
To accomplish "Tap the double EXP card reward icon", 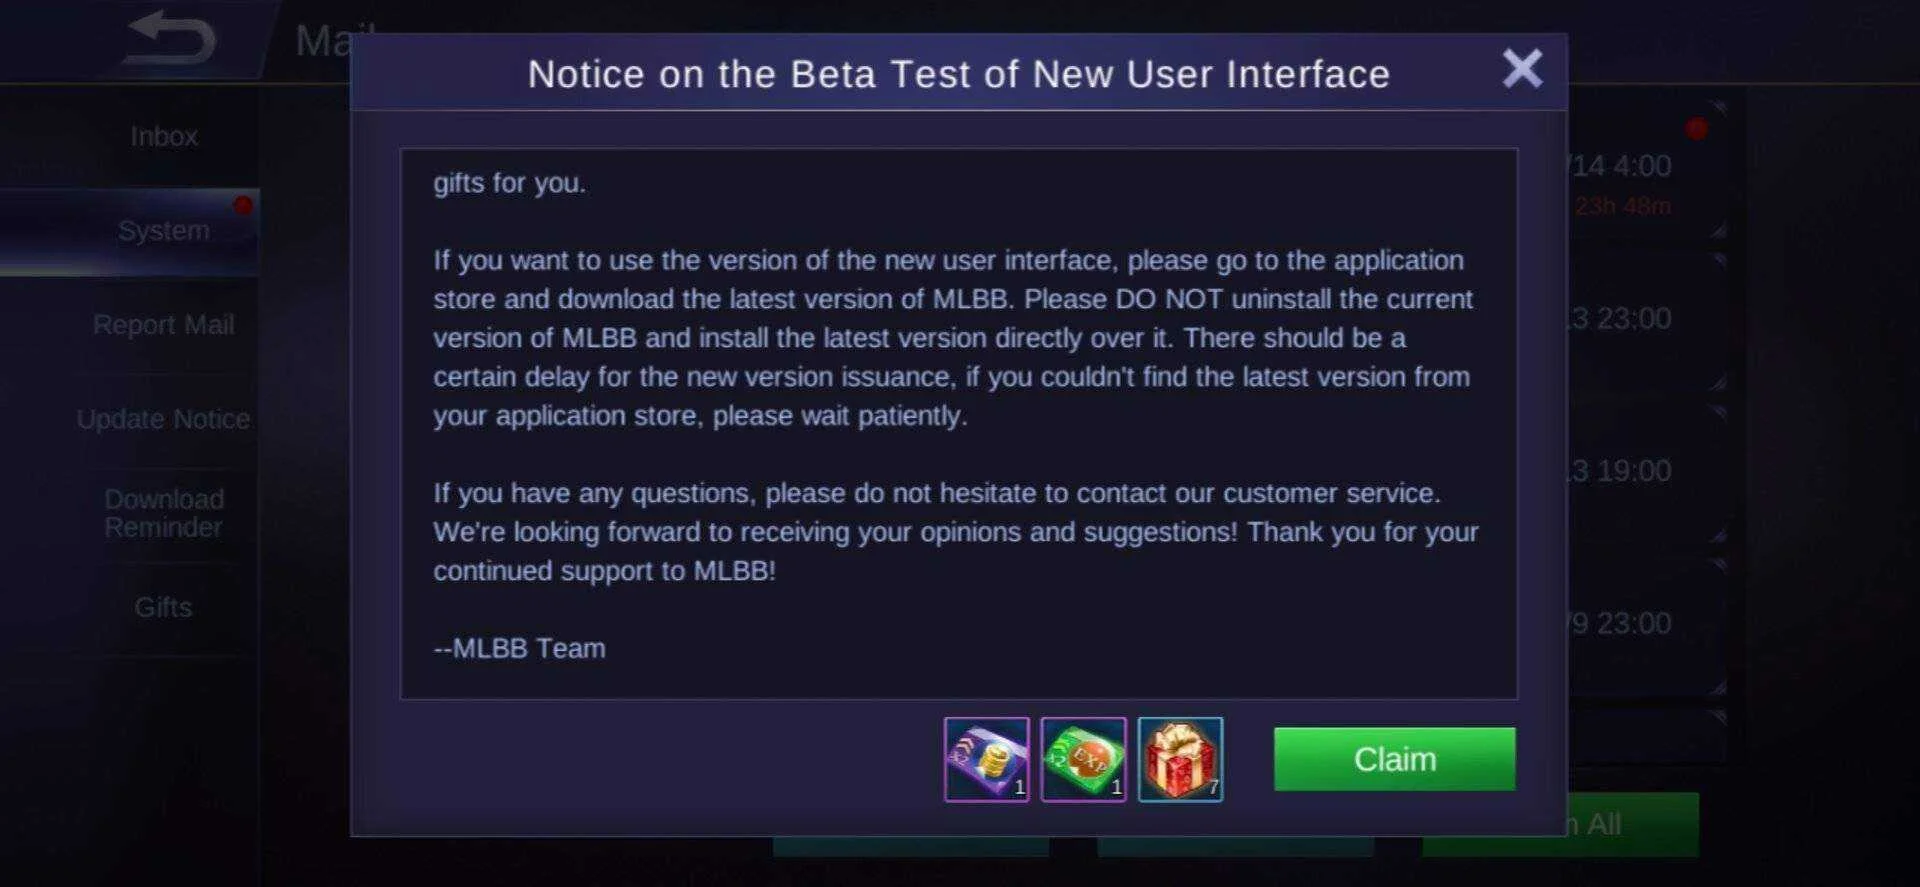I will 1083,759.
